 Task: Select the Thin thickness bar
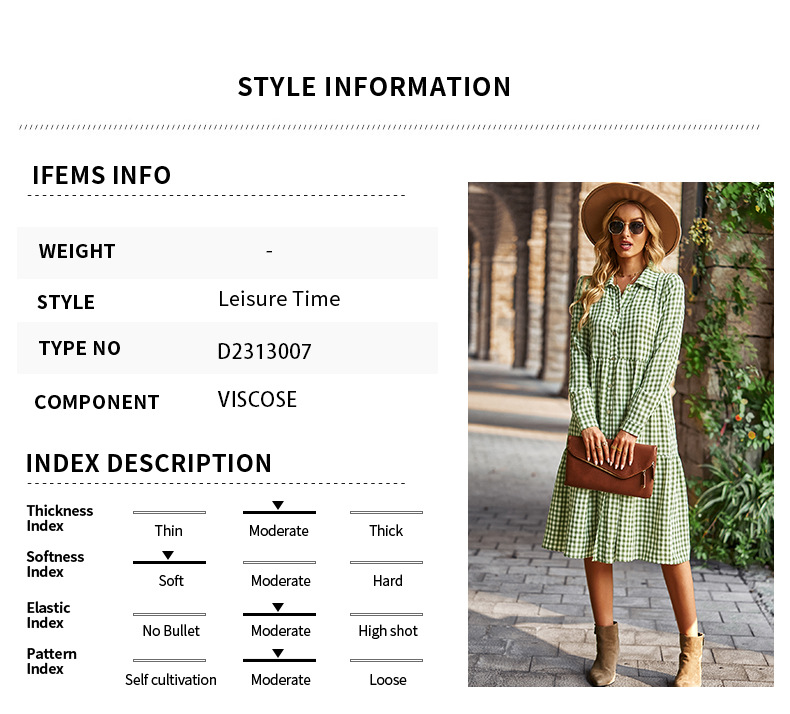[169, 512]
